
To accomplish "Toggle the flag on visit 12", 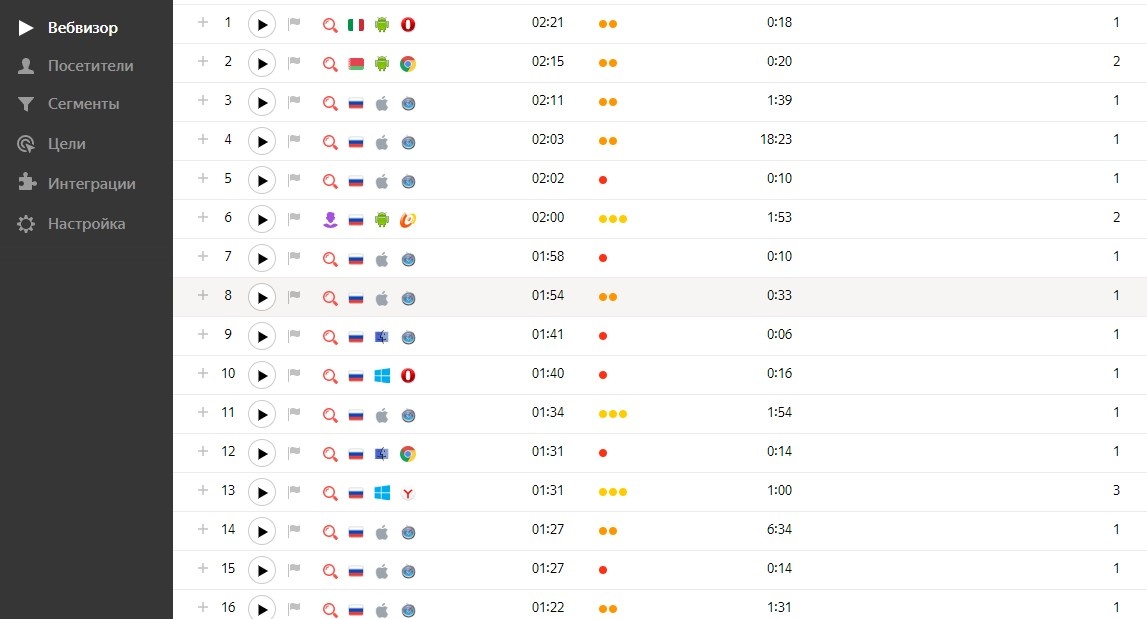I will point(294,453).
